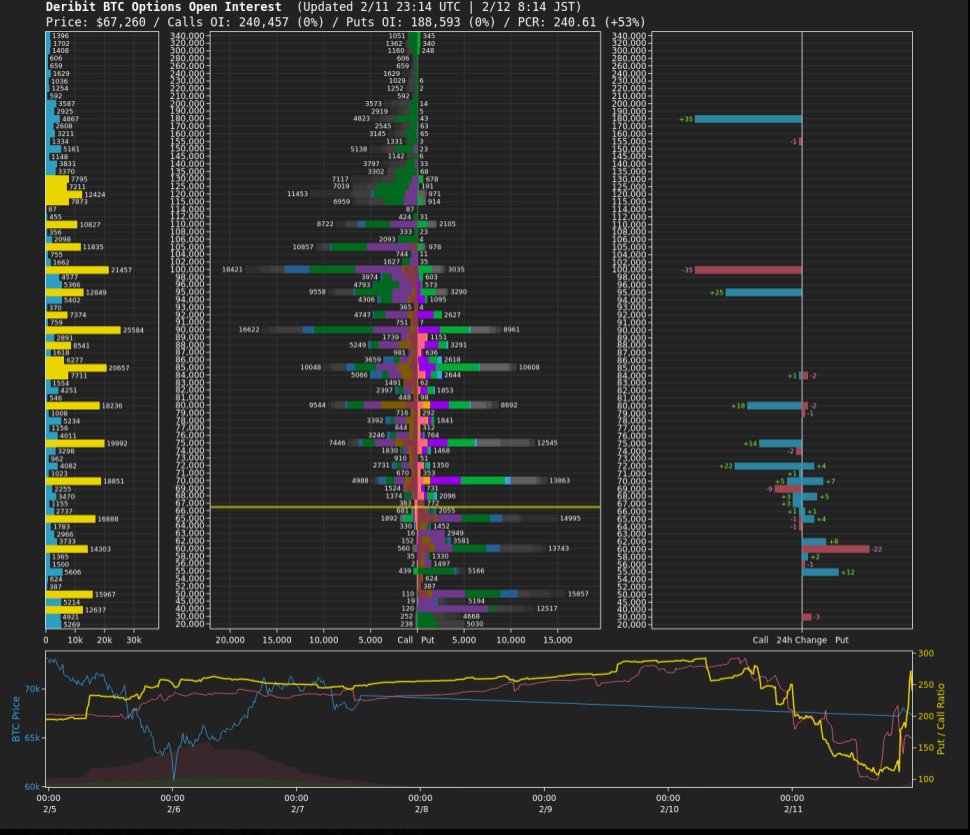Image resolution: width=970 pixels, height=835 pixels.
Task: Select the yellow 16888 total OI bar
Action: [x=71, y=519]
